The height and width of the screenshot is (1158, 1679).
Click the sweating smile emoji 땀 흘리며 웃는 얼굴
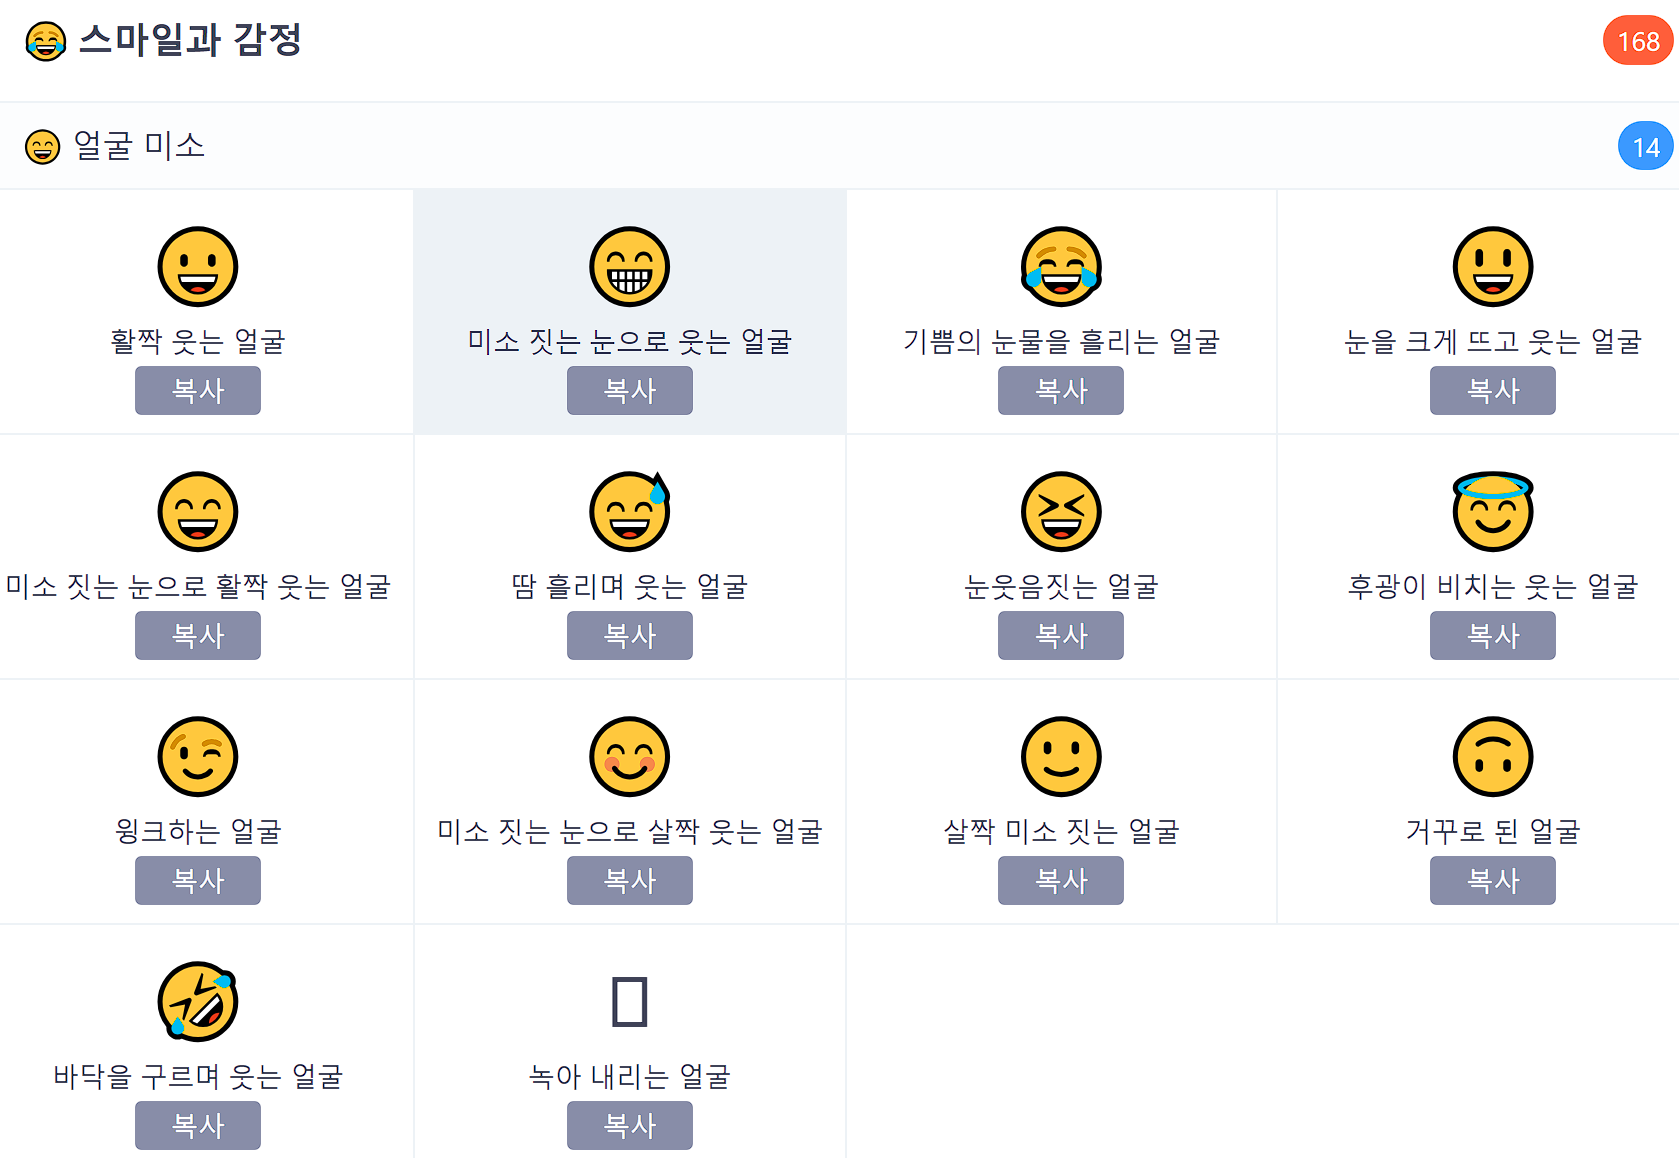[629, 511]
